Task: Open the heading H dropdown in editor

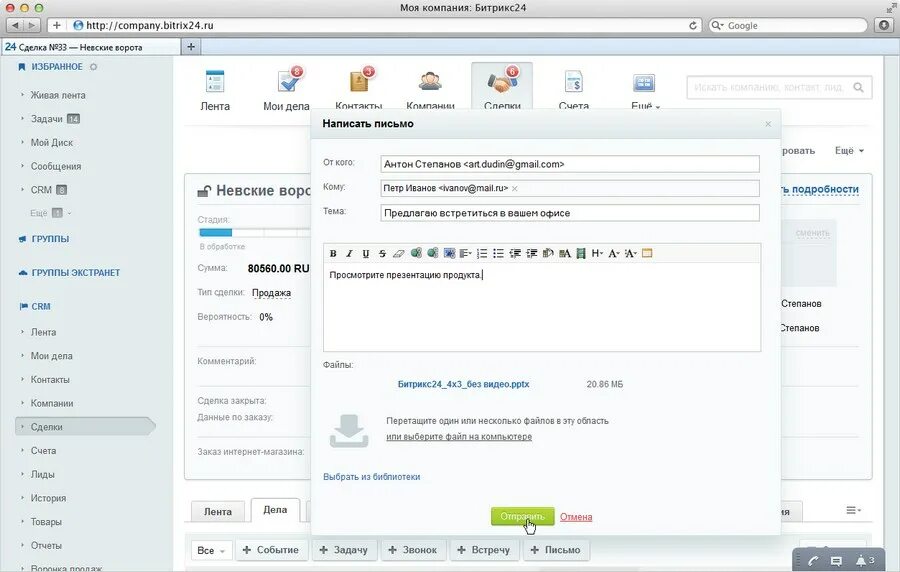Action: coord(598,253)
